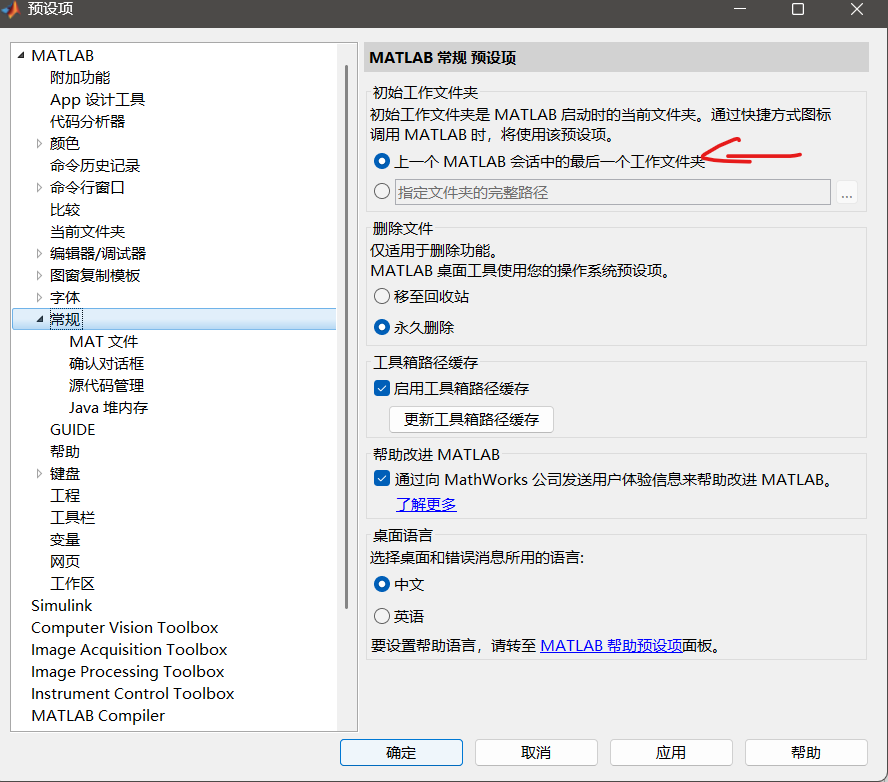Viewport: 888px width, 782px height.
Task: Expand the 键盘 tree node
Action: 39,473
